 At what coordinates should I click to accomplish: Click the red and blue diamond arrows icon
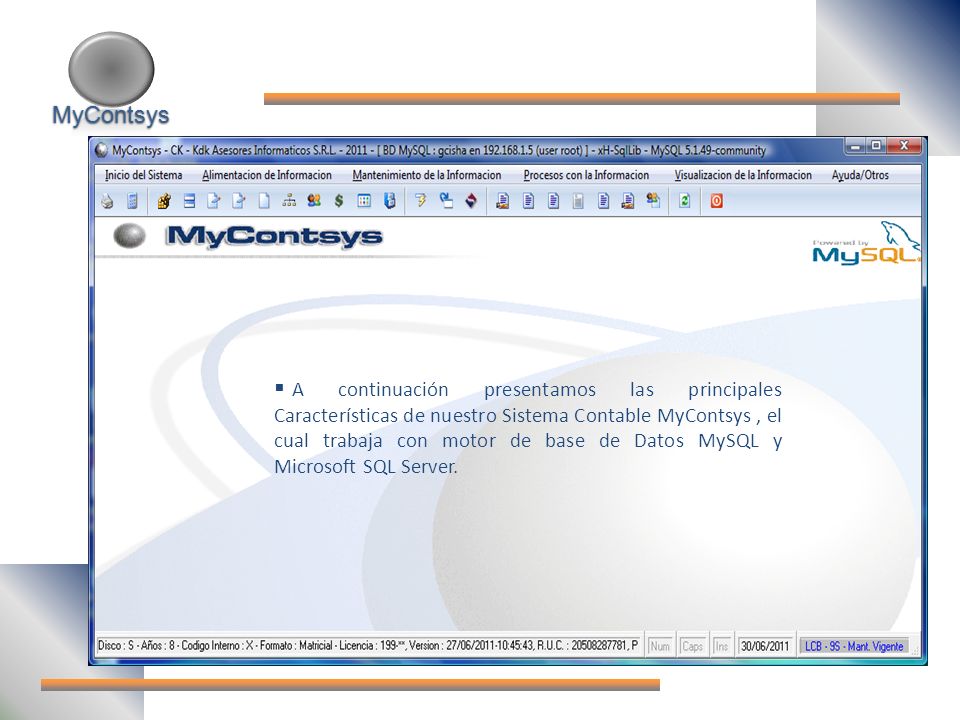[x=471, y=201]
